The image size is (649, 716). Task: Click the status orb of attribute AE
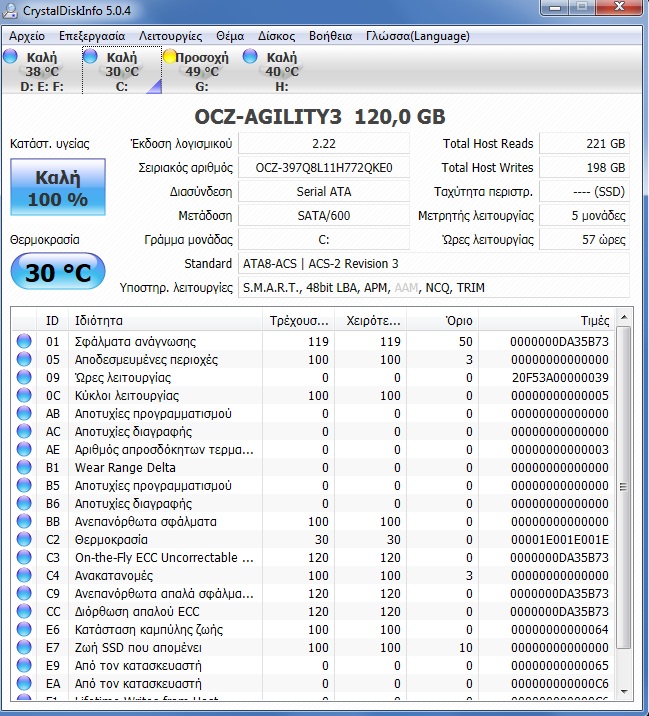pyautogui.click(x=24, y=449)
